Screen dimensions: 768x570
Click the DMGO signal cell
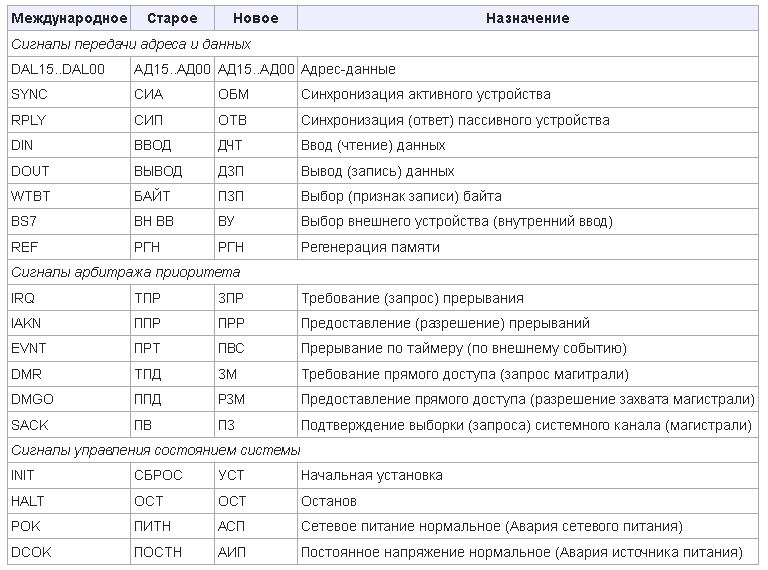coord(32,399)
